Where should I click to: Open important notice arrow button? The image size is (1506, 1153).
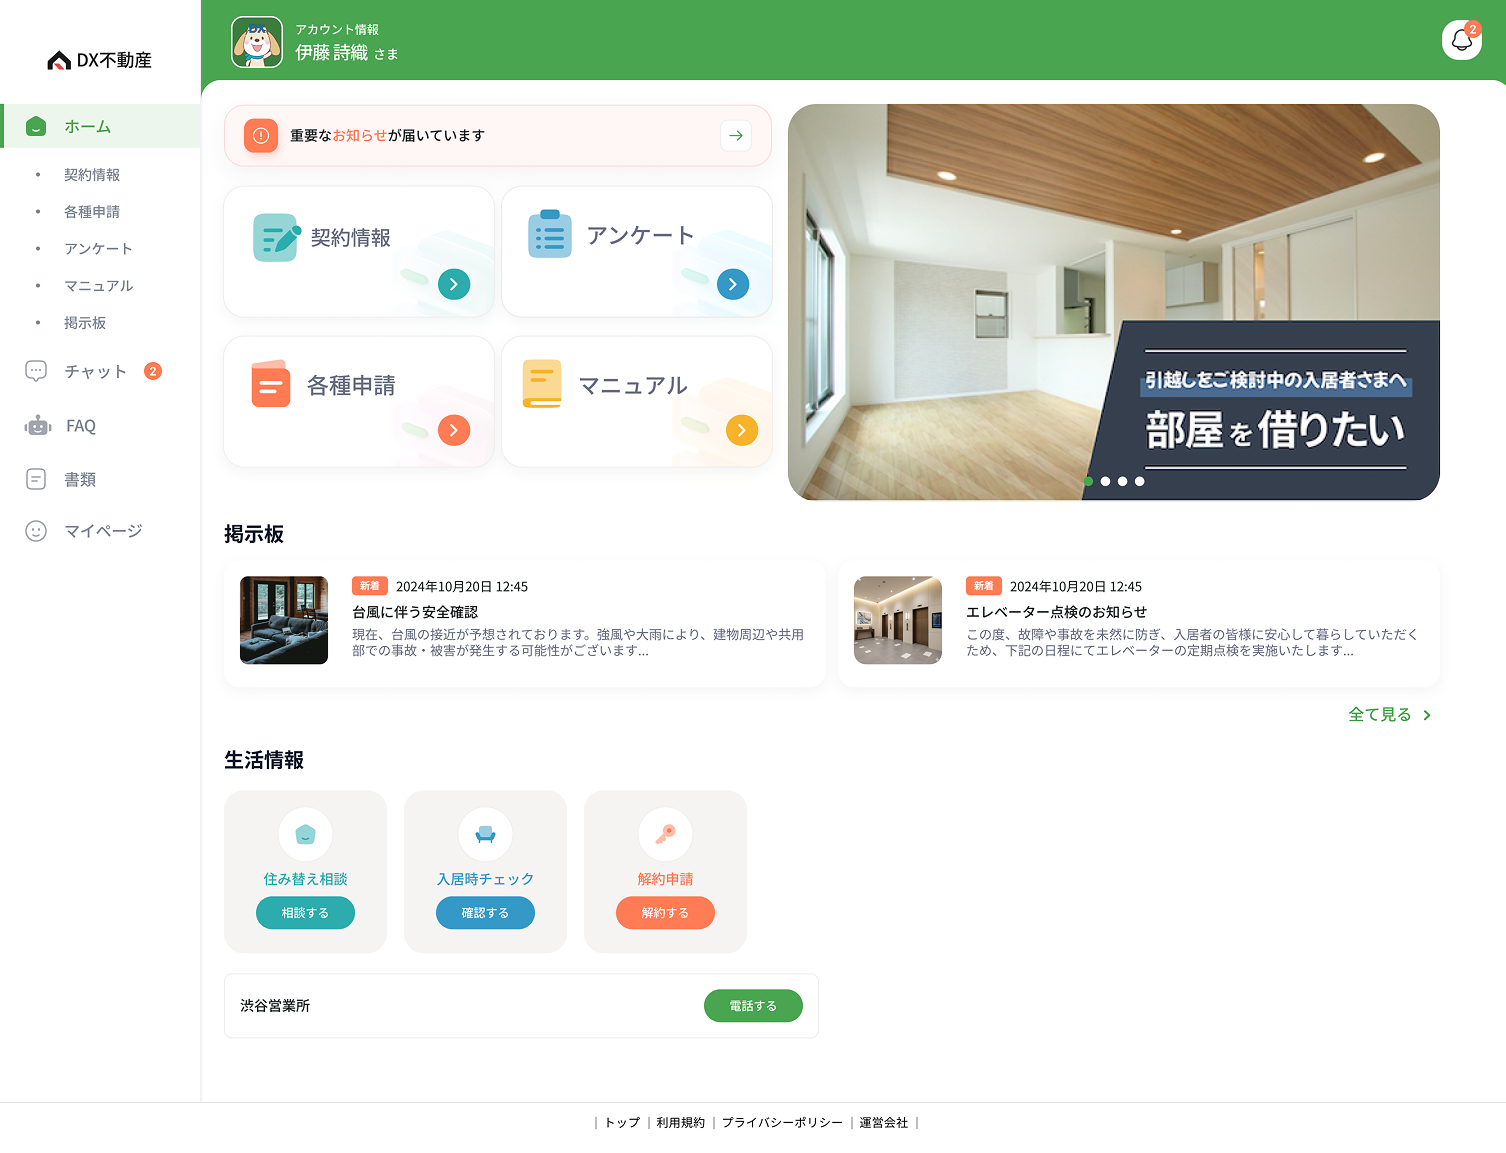[x=736, y=136]
